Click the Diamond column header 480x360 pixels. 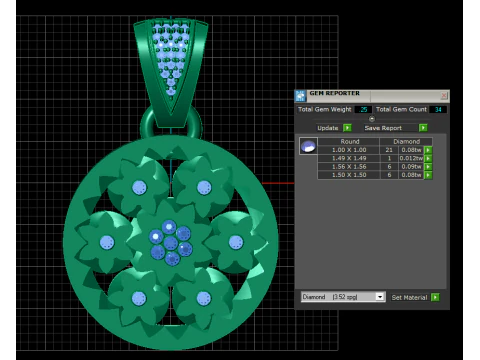tap(406, 141)
